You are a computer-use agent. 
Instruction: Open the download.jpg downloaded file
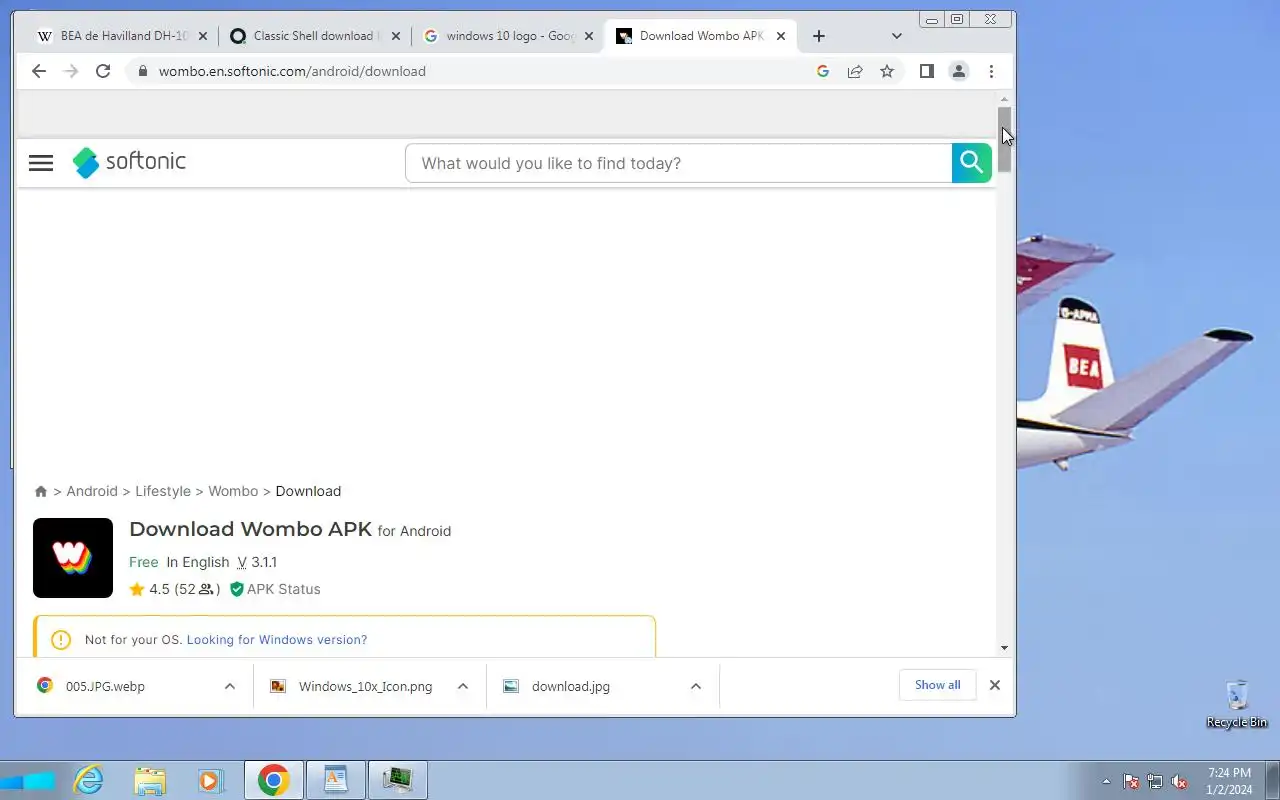tap(571, 686)
